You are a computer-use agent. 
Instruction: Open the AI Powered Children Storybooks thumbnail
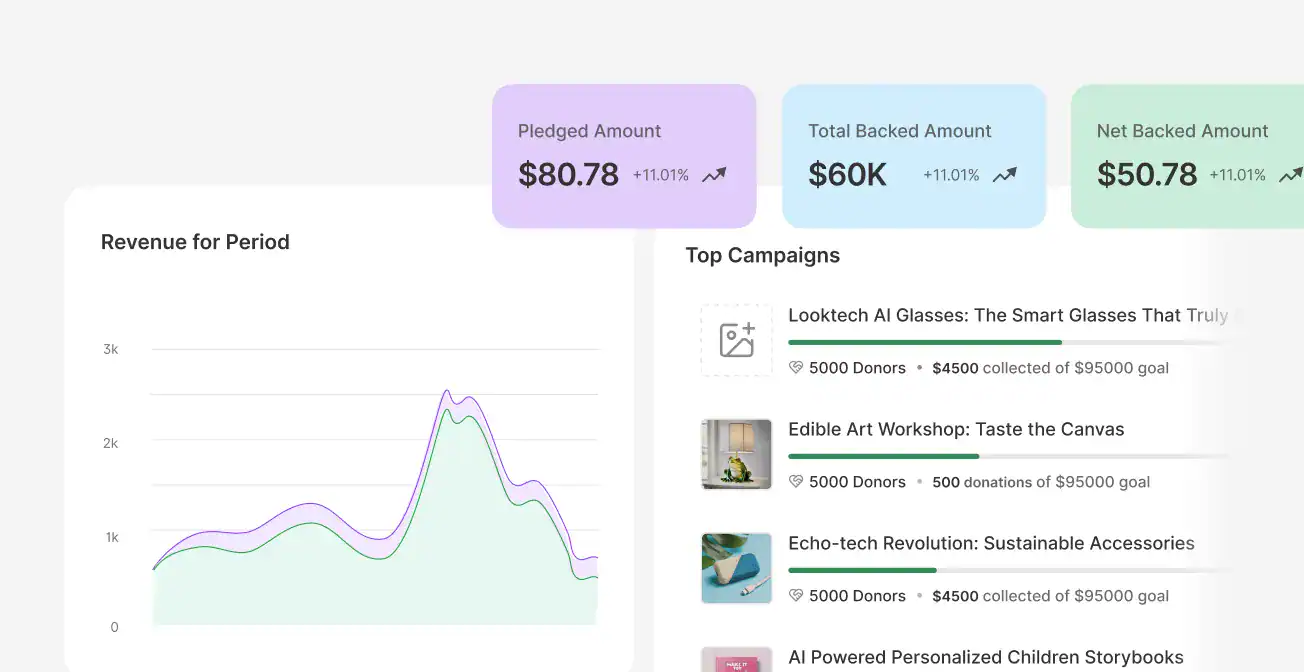(736, 660)
